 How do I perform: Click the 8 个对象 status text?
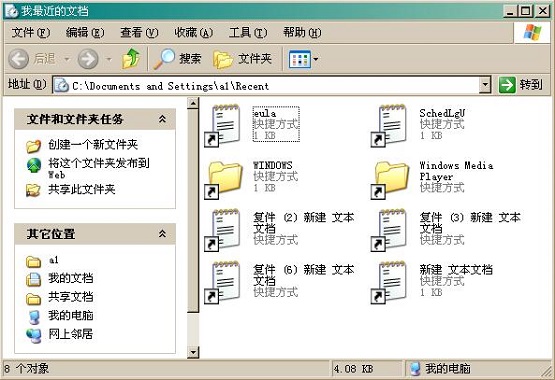pyautogui.click(x=27, y=369)
